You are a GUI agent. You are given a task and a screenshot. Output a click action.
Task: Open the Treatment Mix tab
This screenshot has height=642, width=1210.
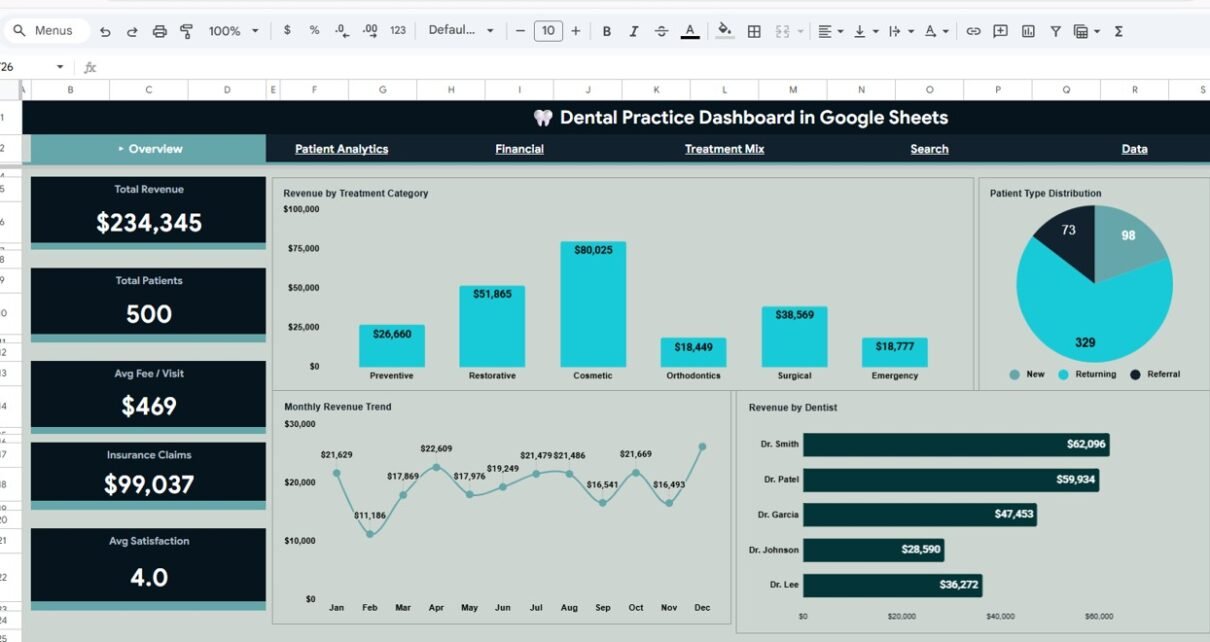tap(724, 149)
